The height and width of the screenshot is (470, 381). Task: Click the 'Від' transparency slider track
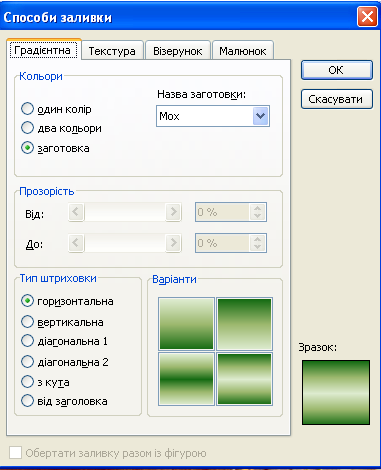(x=125, y=212)
